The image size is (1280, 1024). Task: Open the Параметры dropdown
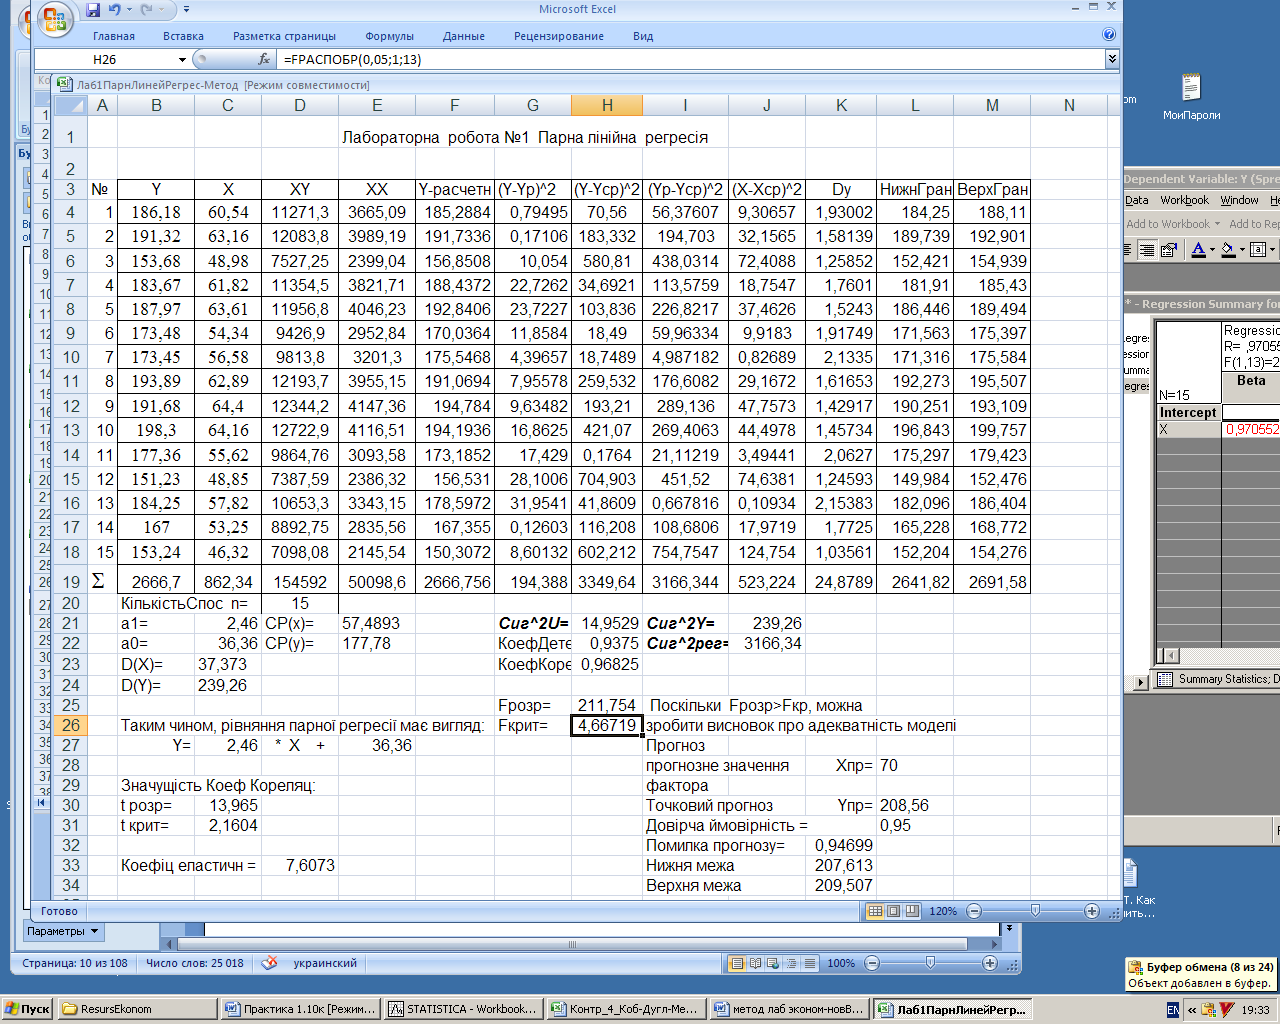pos(63,931)
